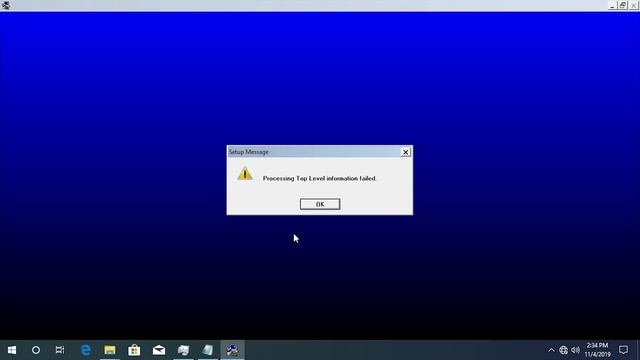This screenshot has height=360, width=640.
Task: Show hidden icons in the system tray
Action: (x=551, y=350)
